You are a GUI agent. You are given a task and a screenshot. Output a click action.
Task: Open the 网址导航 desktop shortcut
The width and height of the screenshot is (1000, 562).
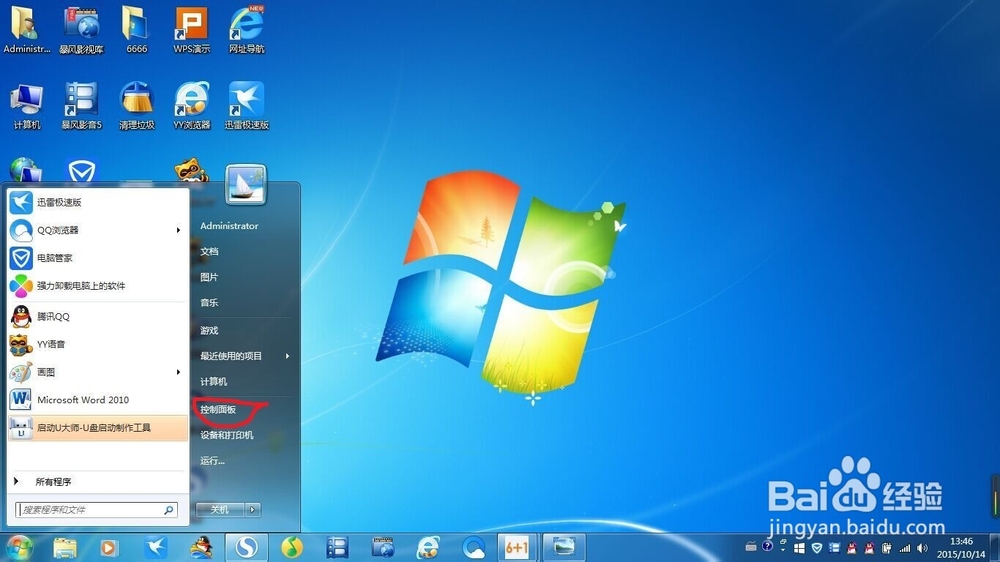pyautogui.click(x=247, y=29)
